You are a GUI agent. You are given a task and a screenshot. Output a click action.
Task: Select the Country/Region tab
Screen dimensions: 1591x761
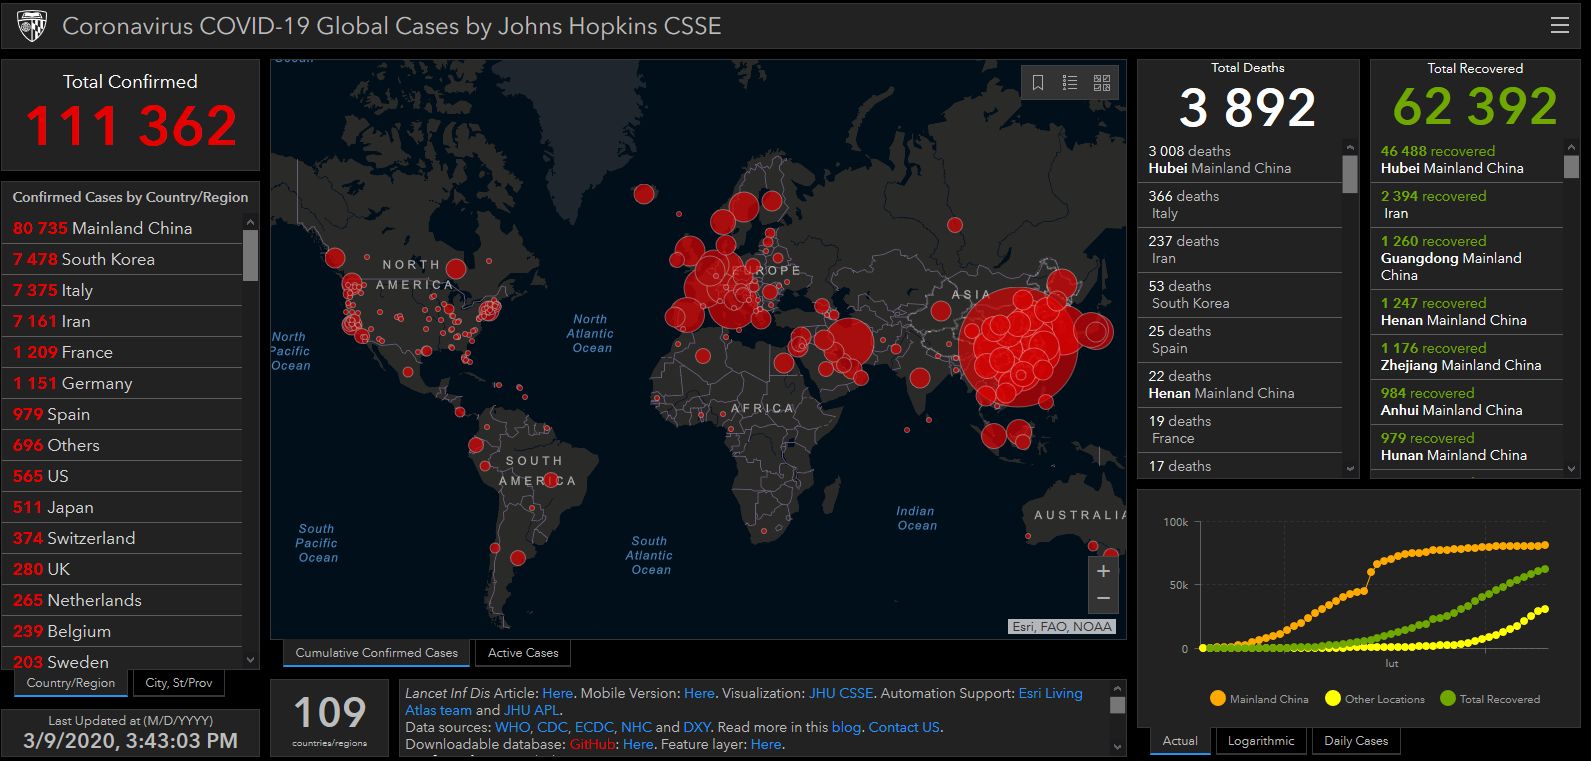[71, 683]
